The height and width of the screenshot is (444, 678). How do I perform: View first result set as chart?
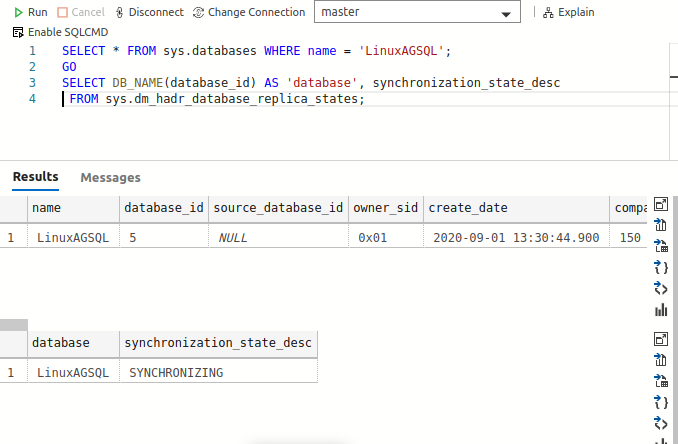click(x=660, y=310)
